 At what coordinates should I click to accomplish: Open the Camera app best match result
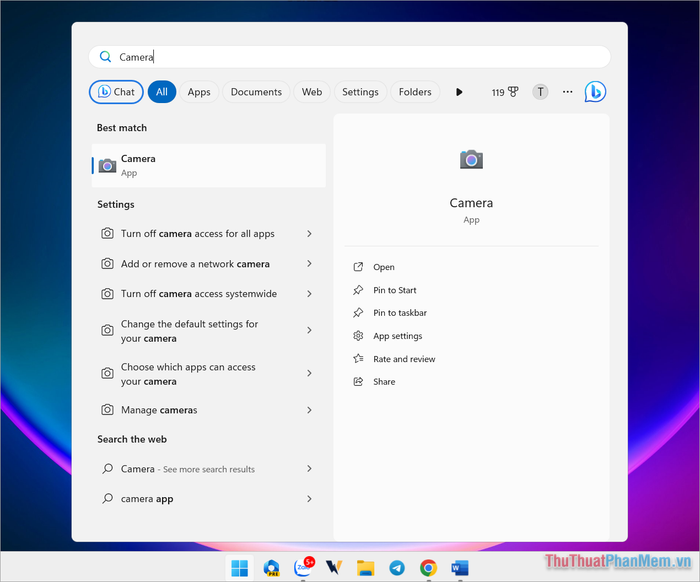tap(208, 166)
